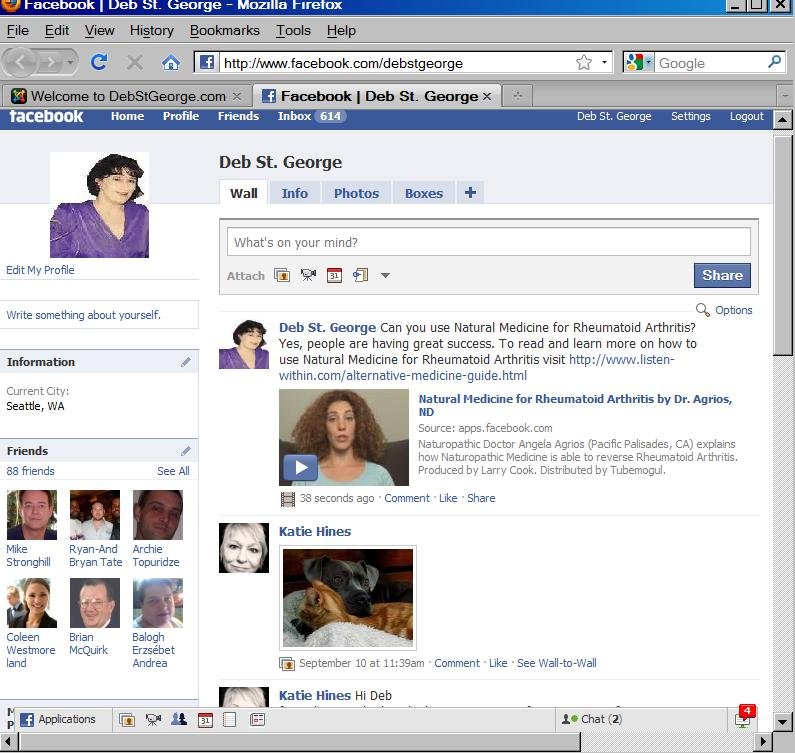Open Events app in the bottom bar
The width and height of the screenshot is (795, 753).
205,720
